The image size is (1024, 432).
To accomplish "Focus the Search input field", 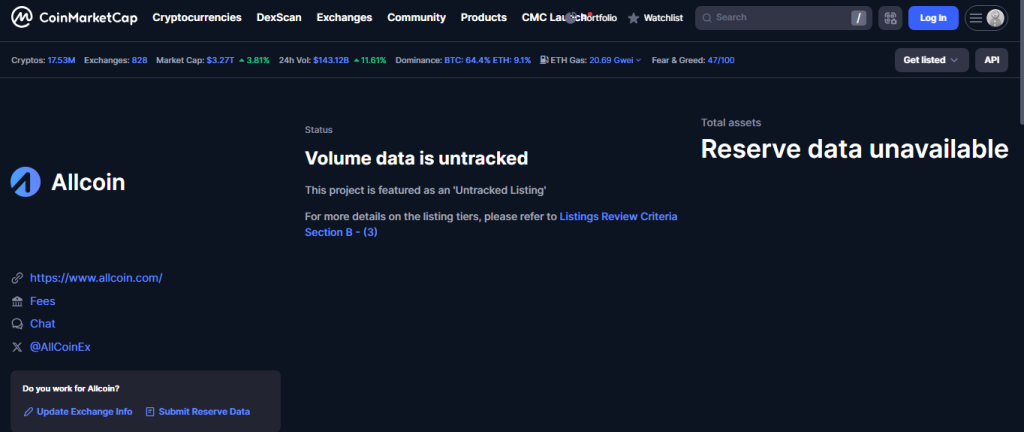I will (780, 18).
